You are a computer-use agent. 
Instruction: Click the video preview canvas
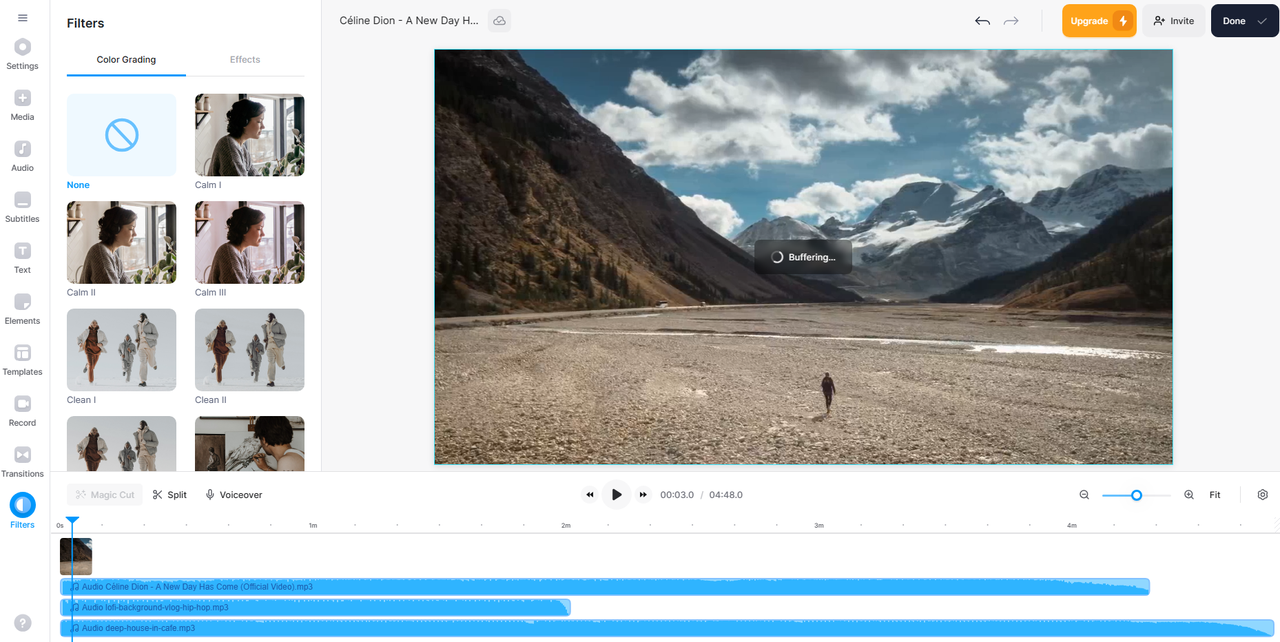click(x=803, y=257)
